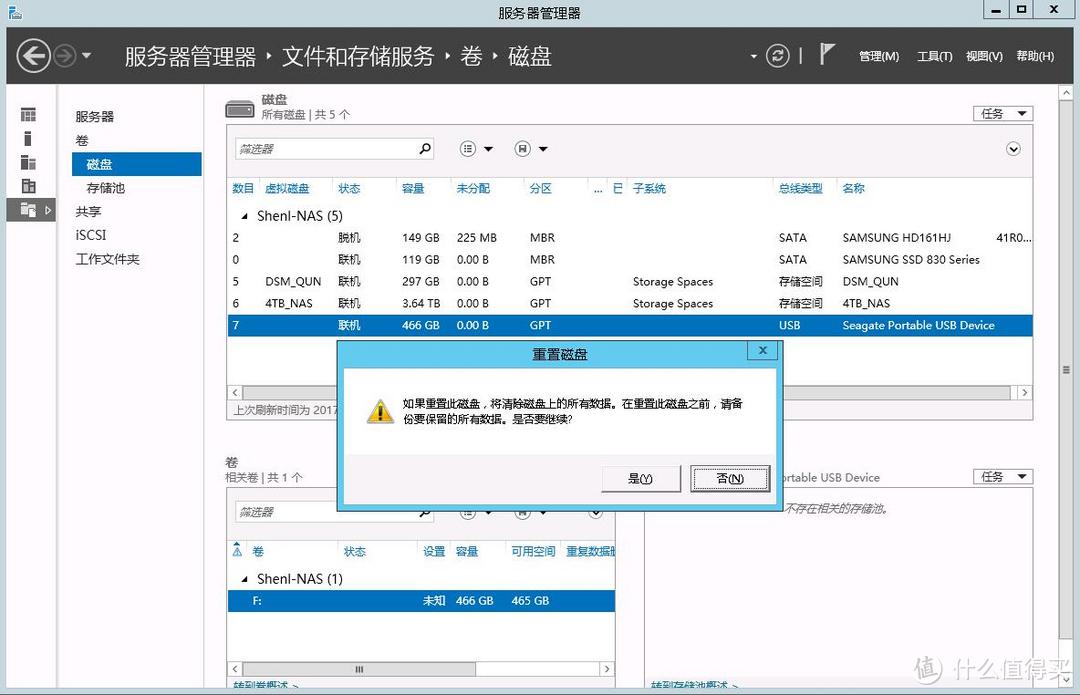Click the refresh icon in the top bar
Viewport: 1080px width, 695px height.
coord(778,57)
